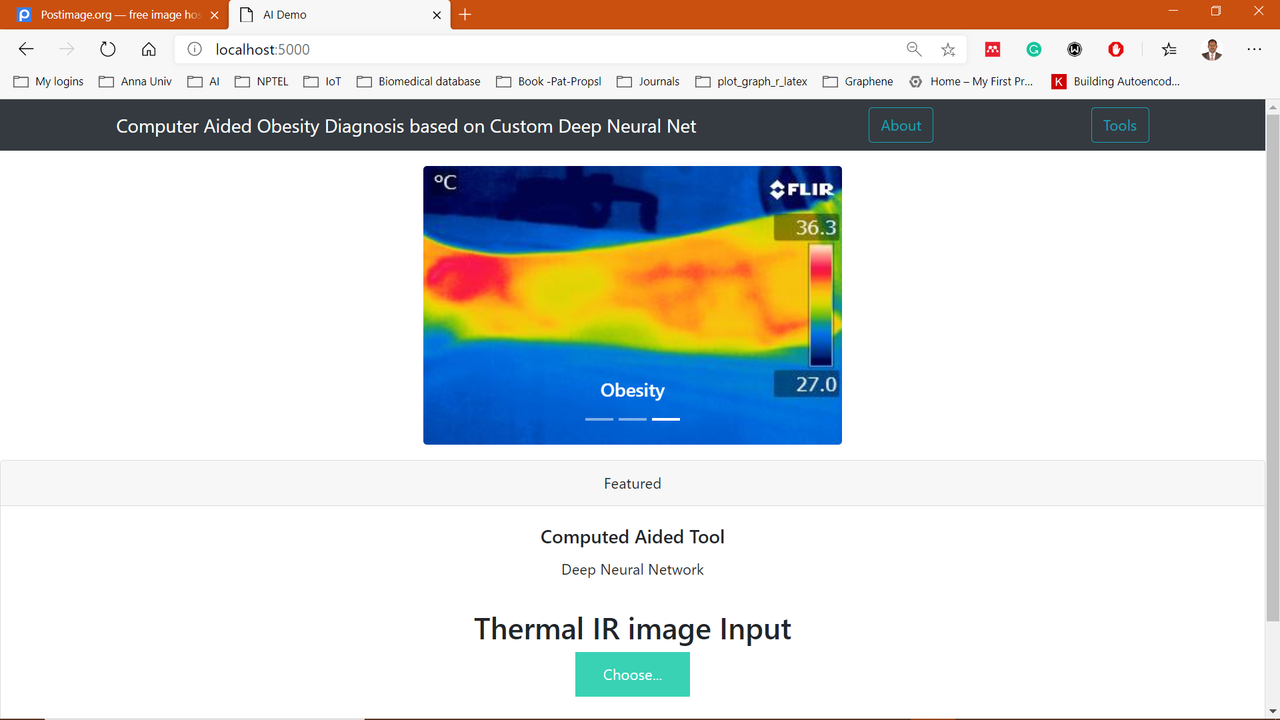Click the Deep Neural Network text

pos(632,570)
